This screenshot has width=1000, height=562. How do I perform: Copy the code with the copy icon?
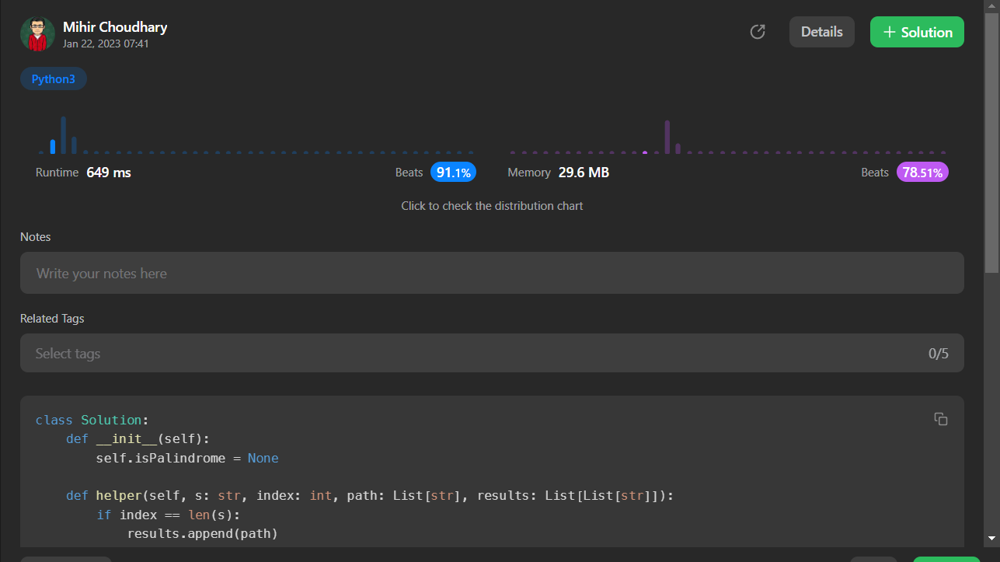pos(940,419)
